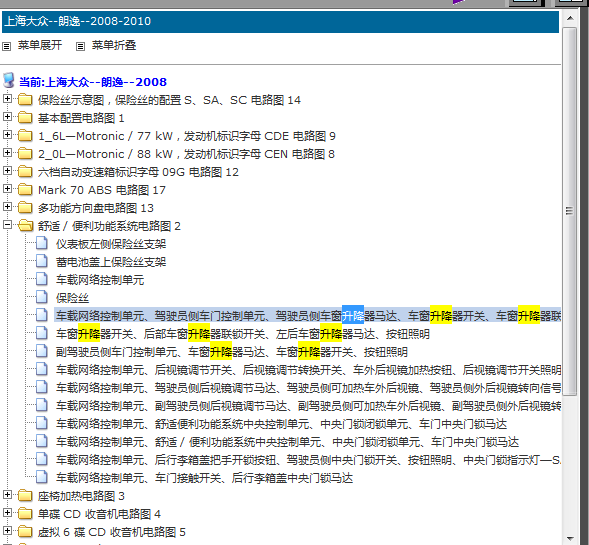Click the 菜单折叠 list icon
Viewport: 589px width, 545px height.
point(80,47)
